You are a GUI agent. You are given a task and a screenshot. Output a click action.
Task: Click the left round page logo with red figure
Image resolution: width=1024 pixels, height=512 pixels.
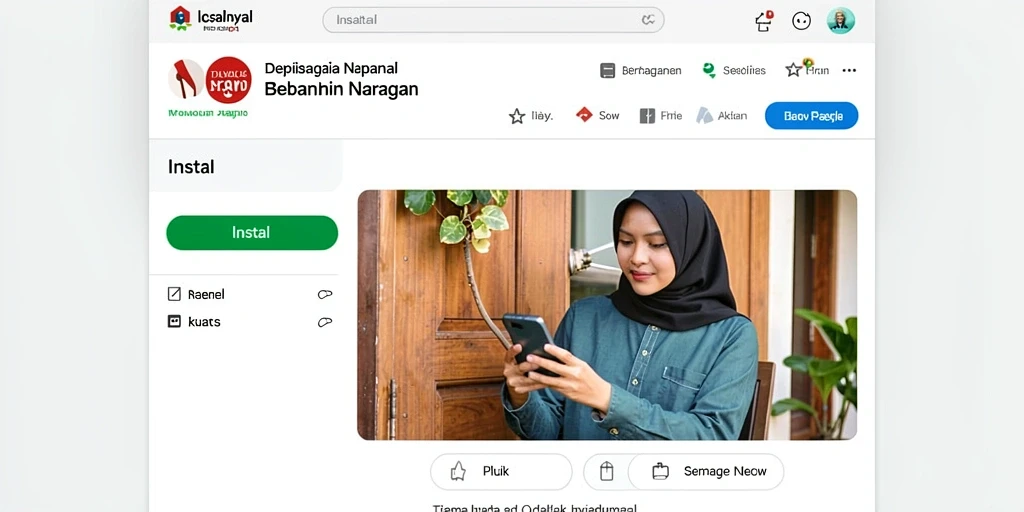click(x=186, y=79)
